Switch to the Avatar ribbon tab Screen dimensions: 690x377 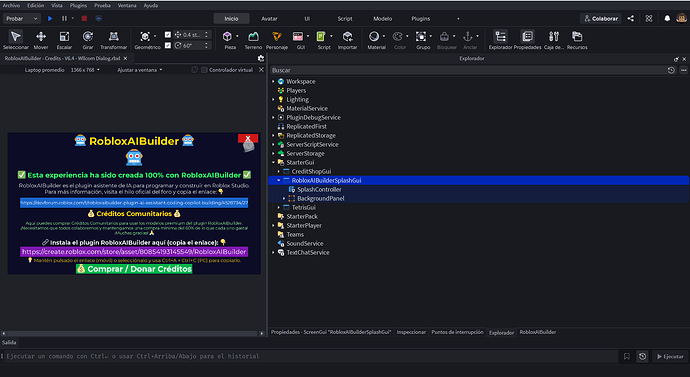coord(269,18)
